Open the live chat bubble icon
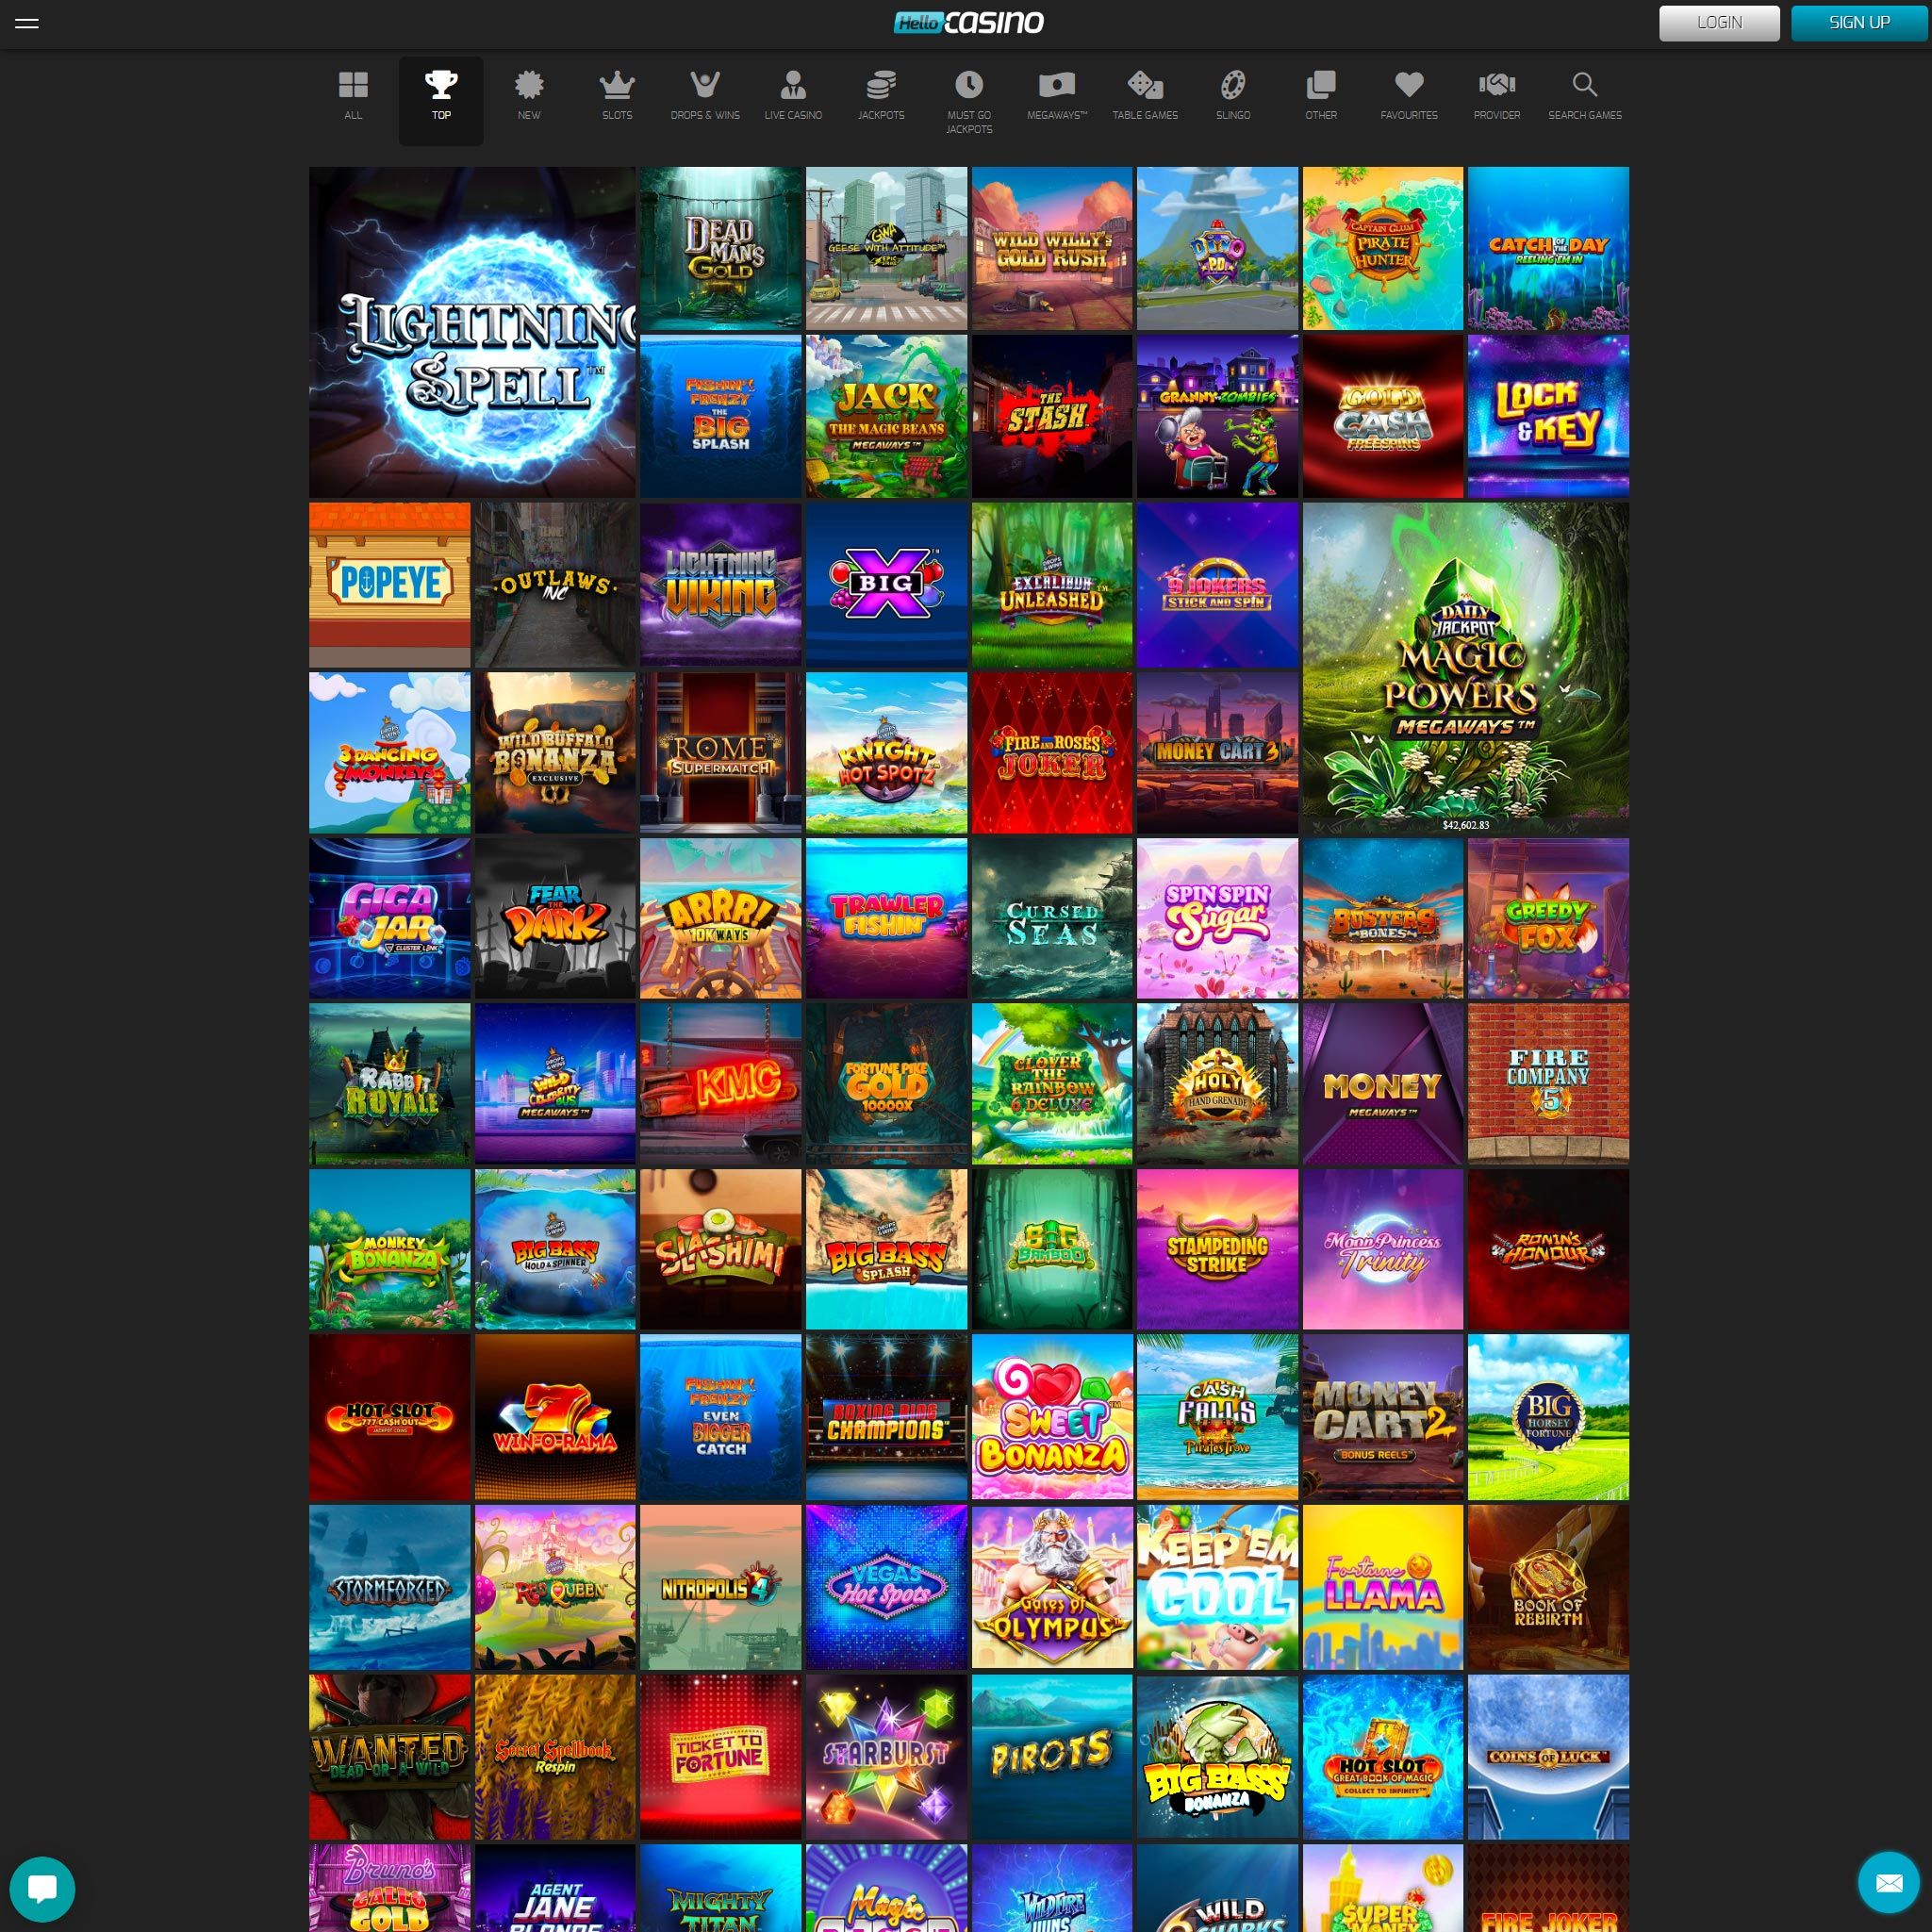The image size is (1932, 1932). tap(42, 1888)
